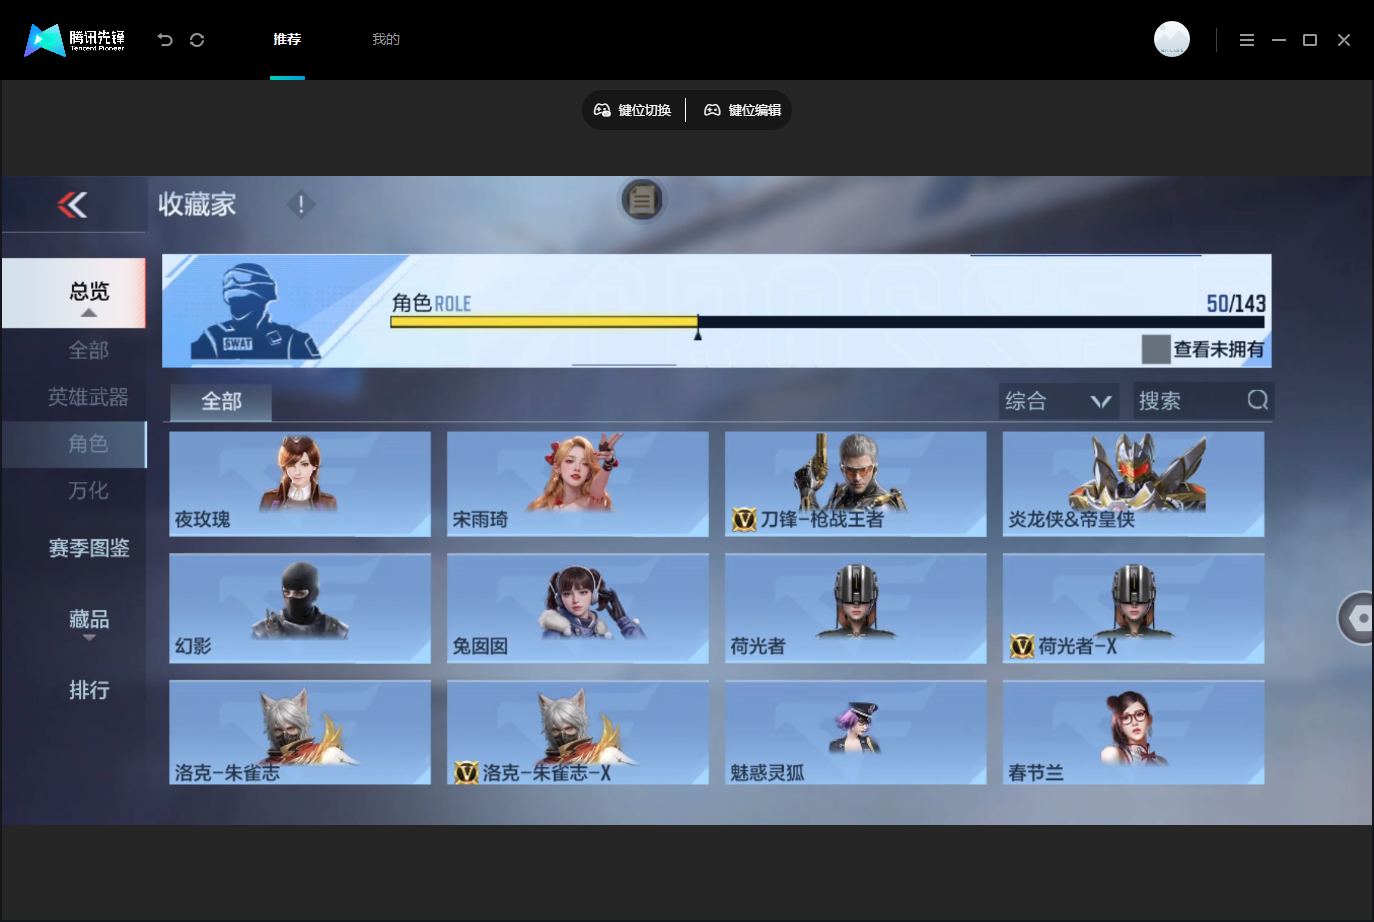The width and height of the screenshot is (1374, 922).
Task: Select the 荷光者 character card without V badge
Action: [856, 608]
